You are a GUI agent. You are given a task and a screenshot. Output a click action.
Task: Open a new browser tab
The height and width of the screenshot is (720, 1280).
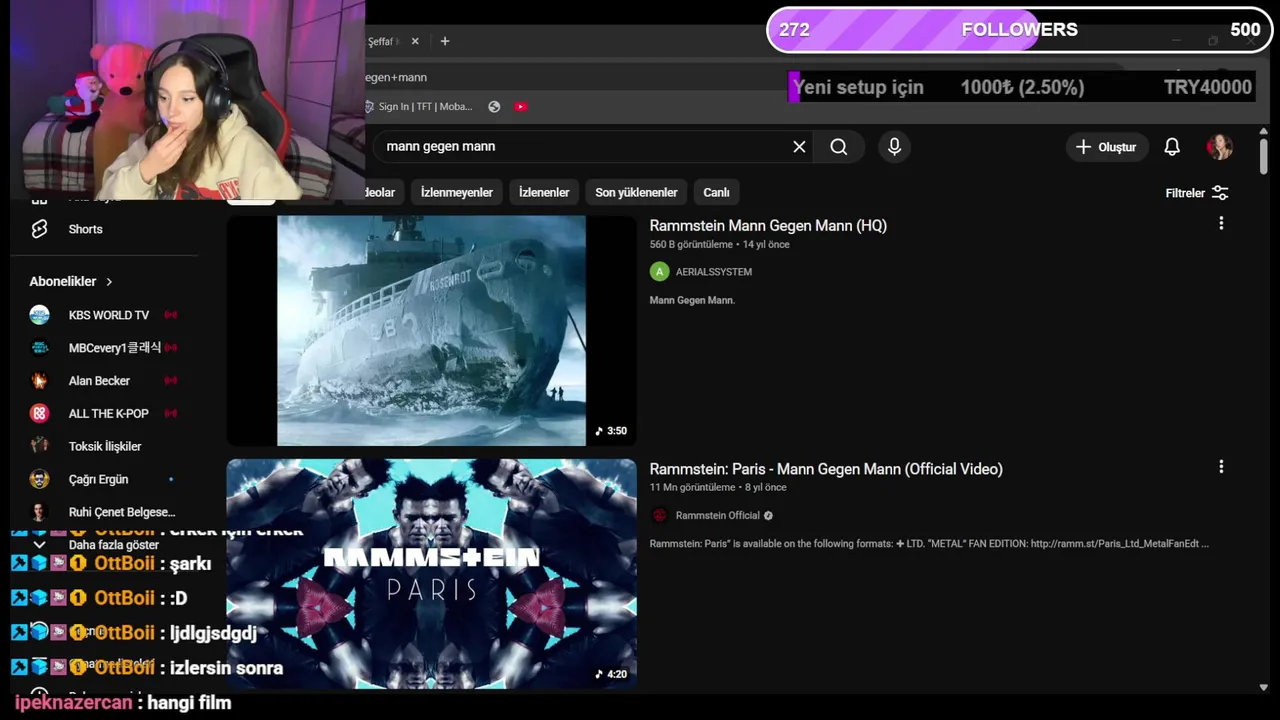[445, 41]
